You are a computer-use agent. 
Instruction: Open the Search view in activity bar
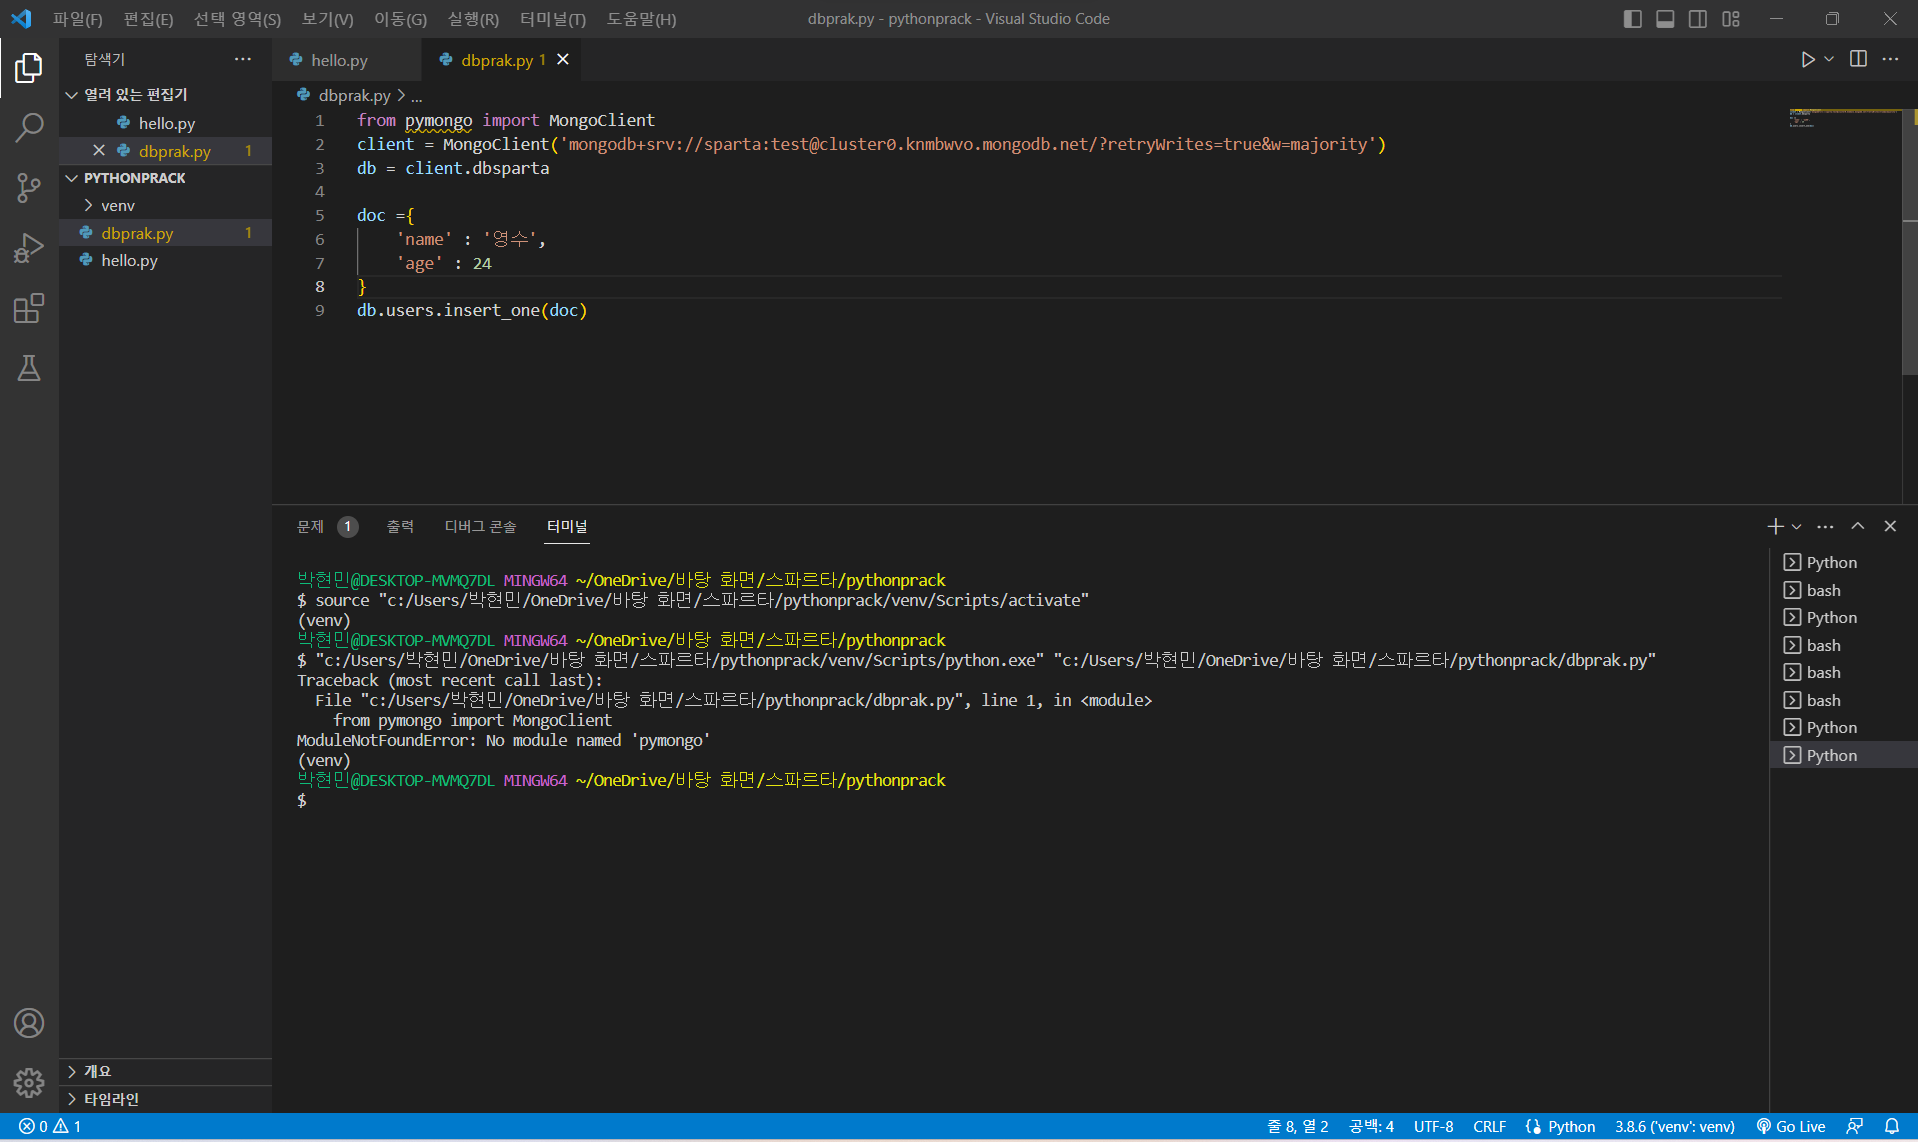[29, 128]
